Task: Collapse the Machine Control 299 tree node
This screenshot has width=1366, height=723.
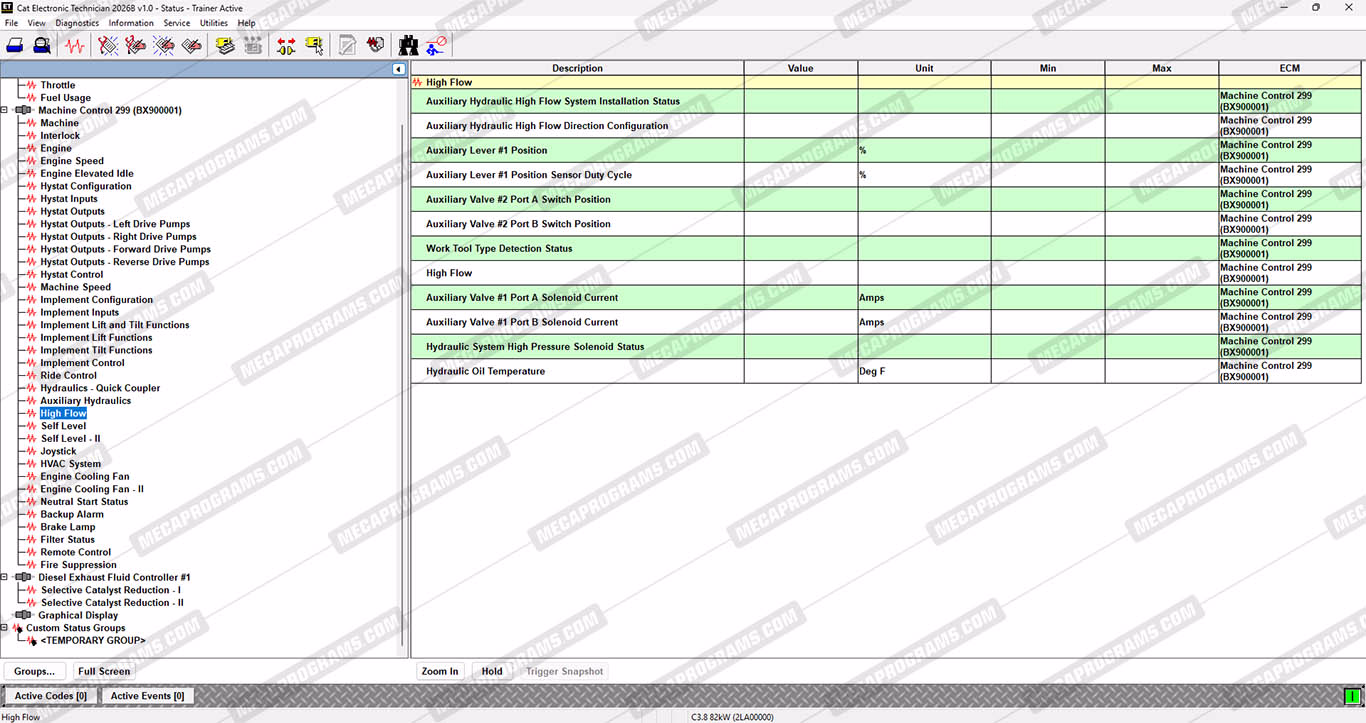Action: [5, 111]
